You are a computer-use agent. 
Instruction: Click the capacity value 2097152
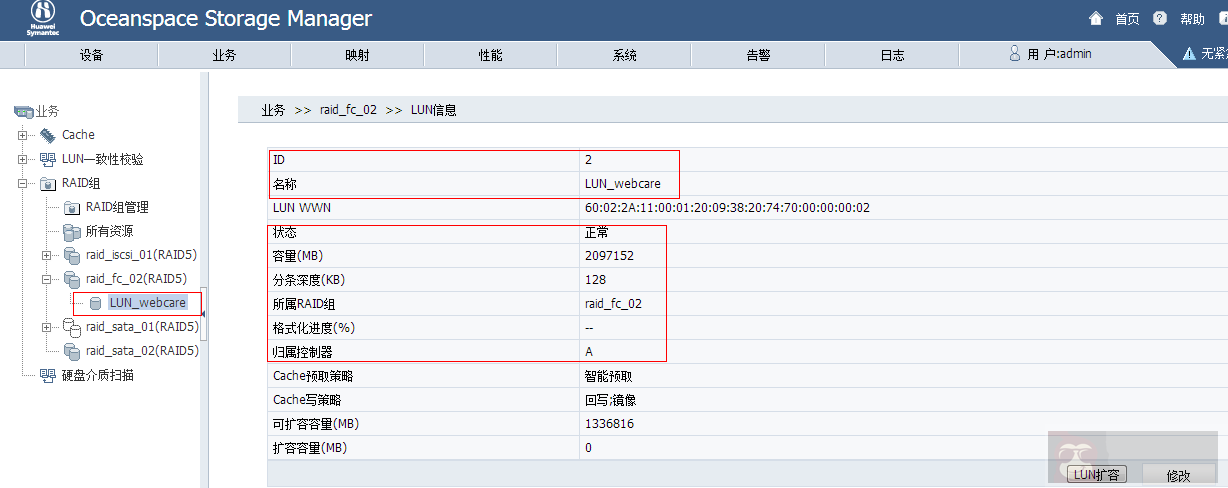(x=609, y=256)
